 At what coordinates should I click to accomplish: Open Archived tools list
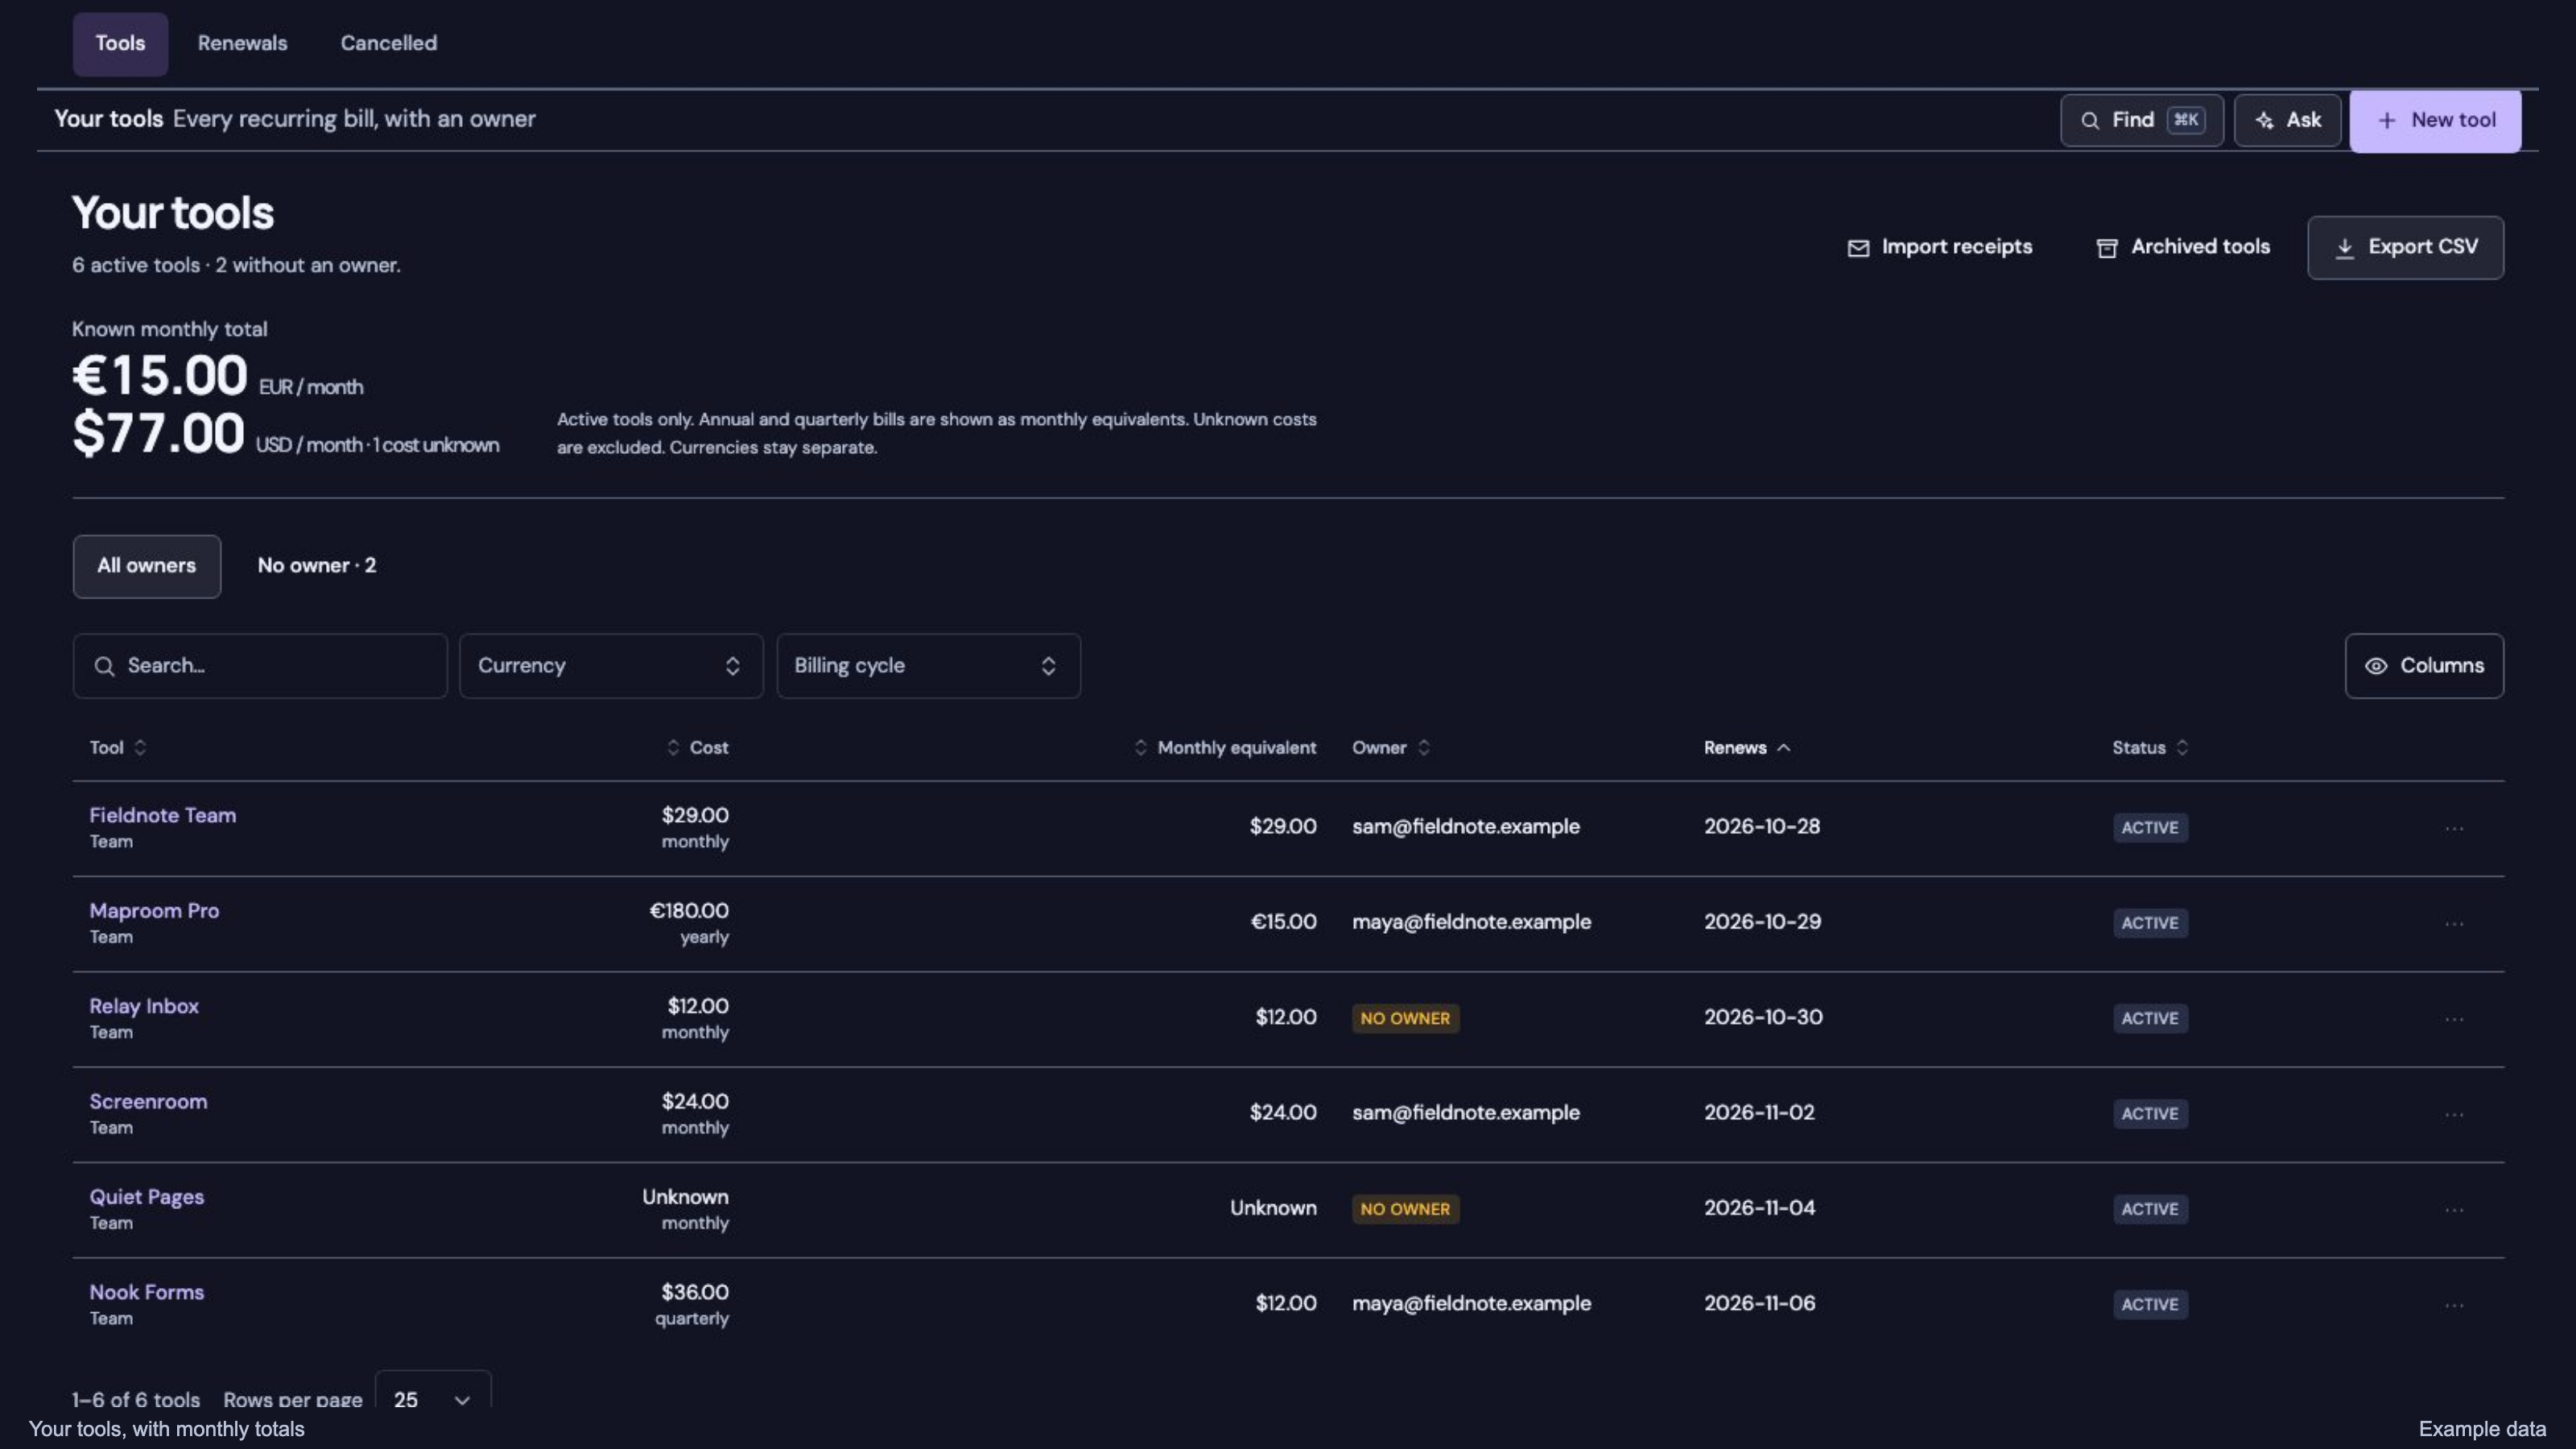tap(2183, 247)
